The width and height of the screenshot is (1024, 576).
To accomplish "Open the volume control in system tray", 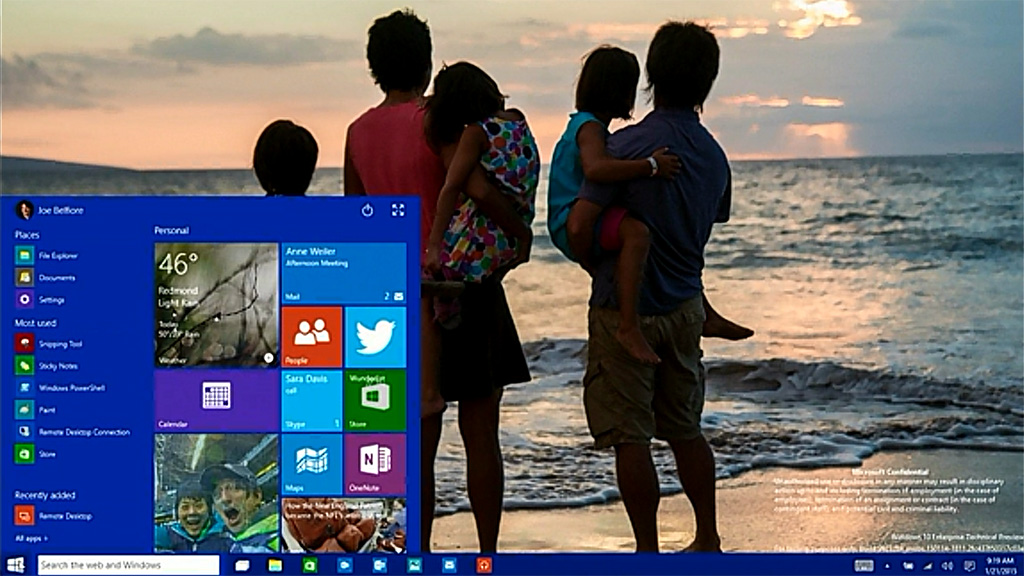I will pyautogui.click(x=945, y=566).
